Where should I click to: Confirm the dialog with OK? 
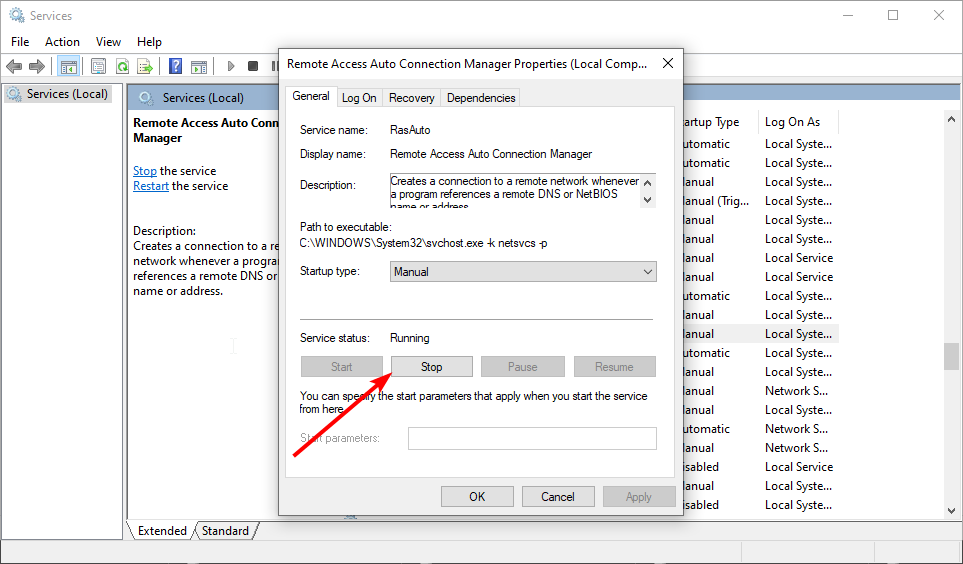(x=477, y=496)
